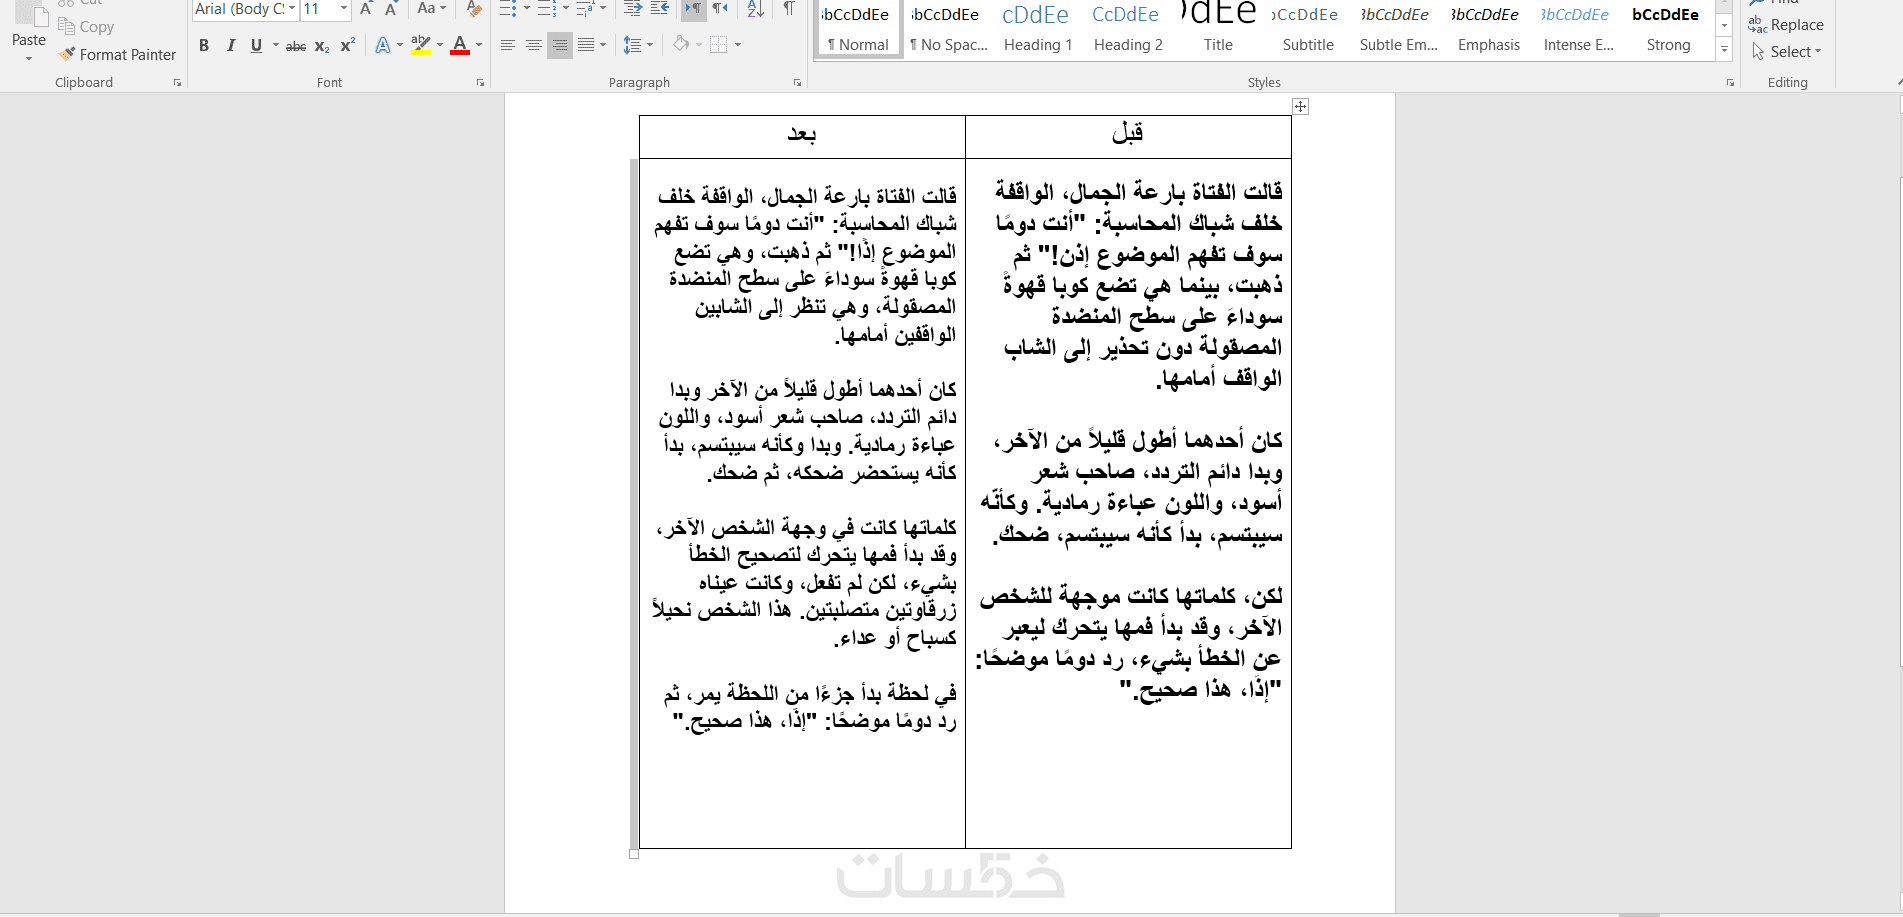The image size is (1903, 917).
Task: Apply paragraph shading fill color
Action: point(681,45)
